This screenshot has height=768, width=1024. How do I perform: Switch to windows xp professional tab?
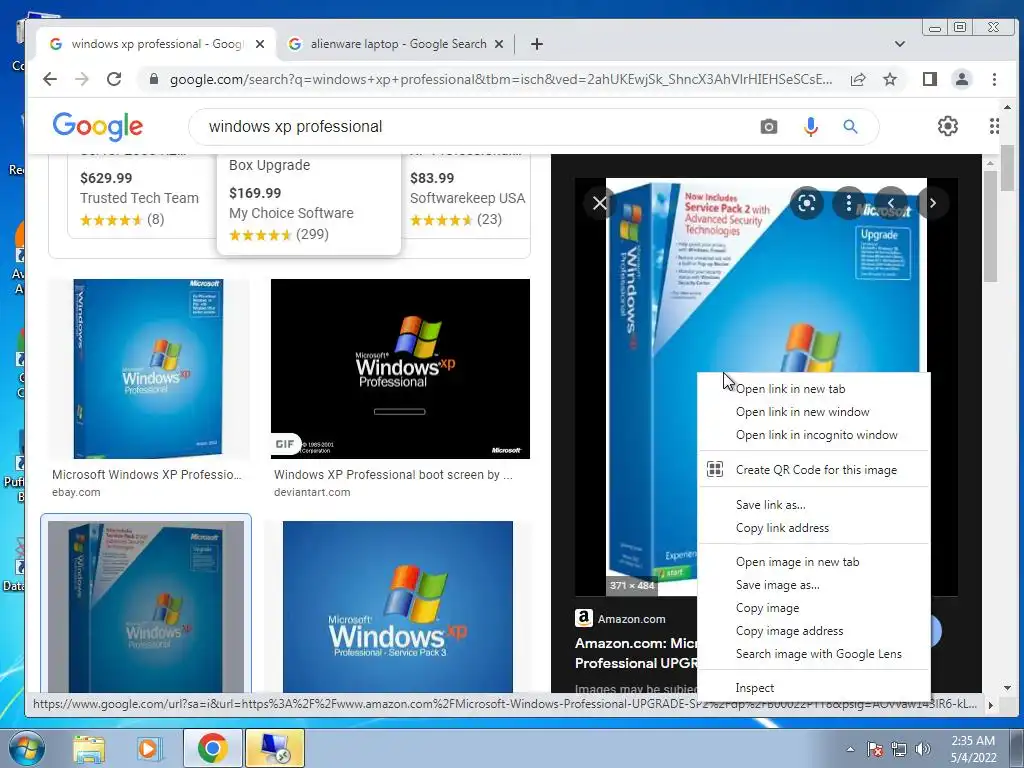(x=155, y=44)
